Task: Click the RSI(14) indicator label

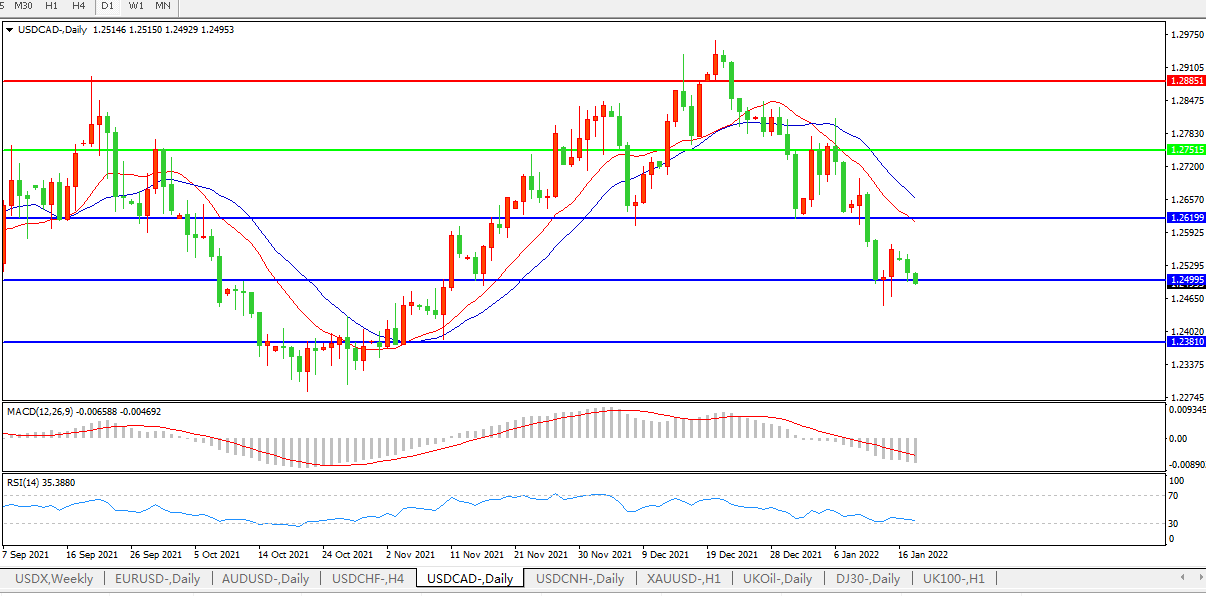Action: click(x=24, y=482)
